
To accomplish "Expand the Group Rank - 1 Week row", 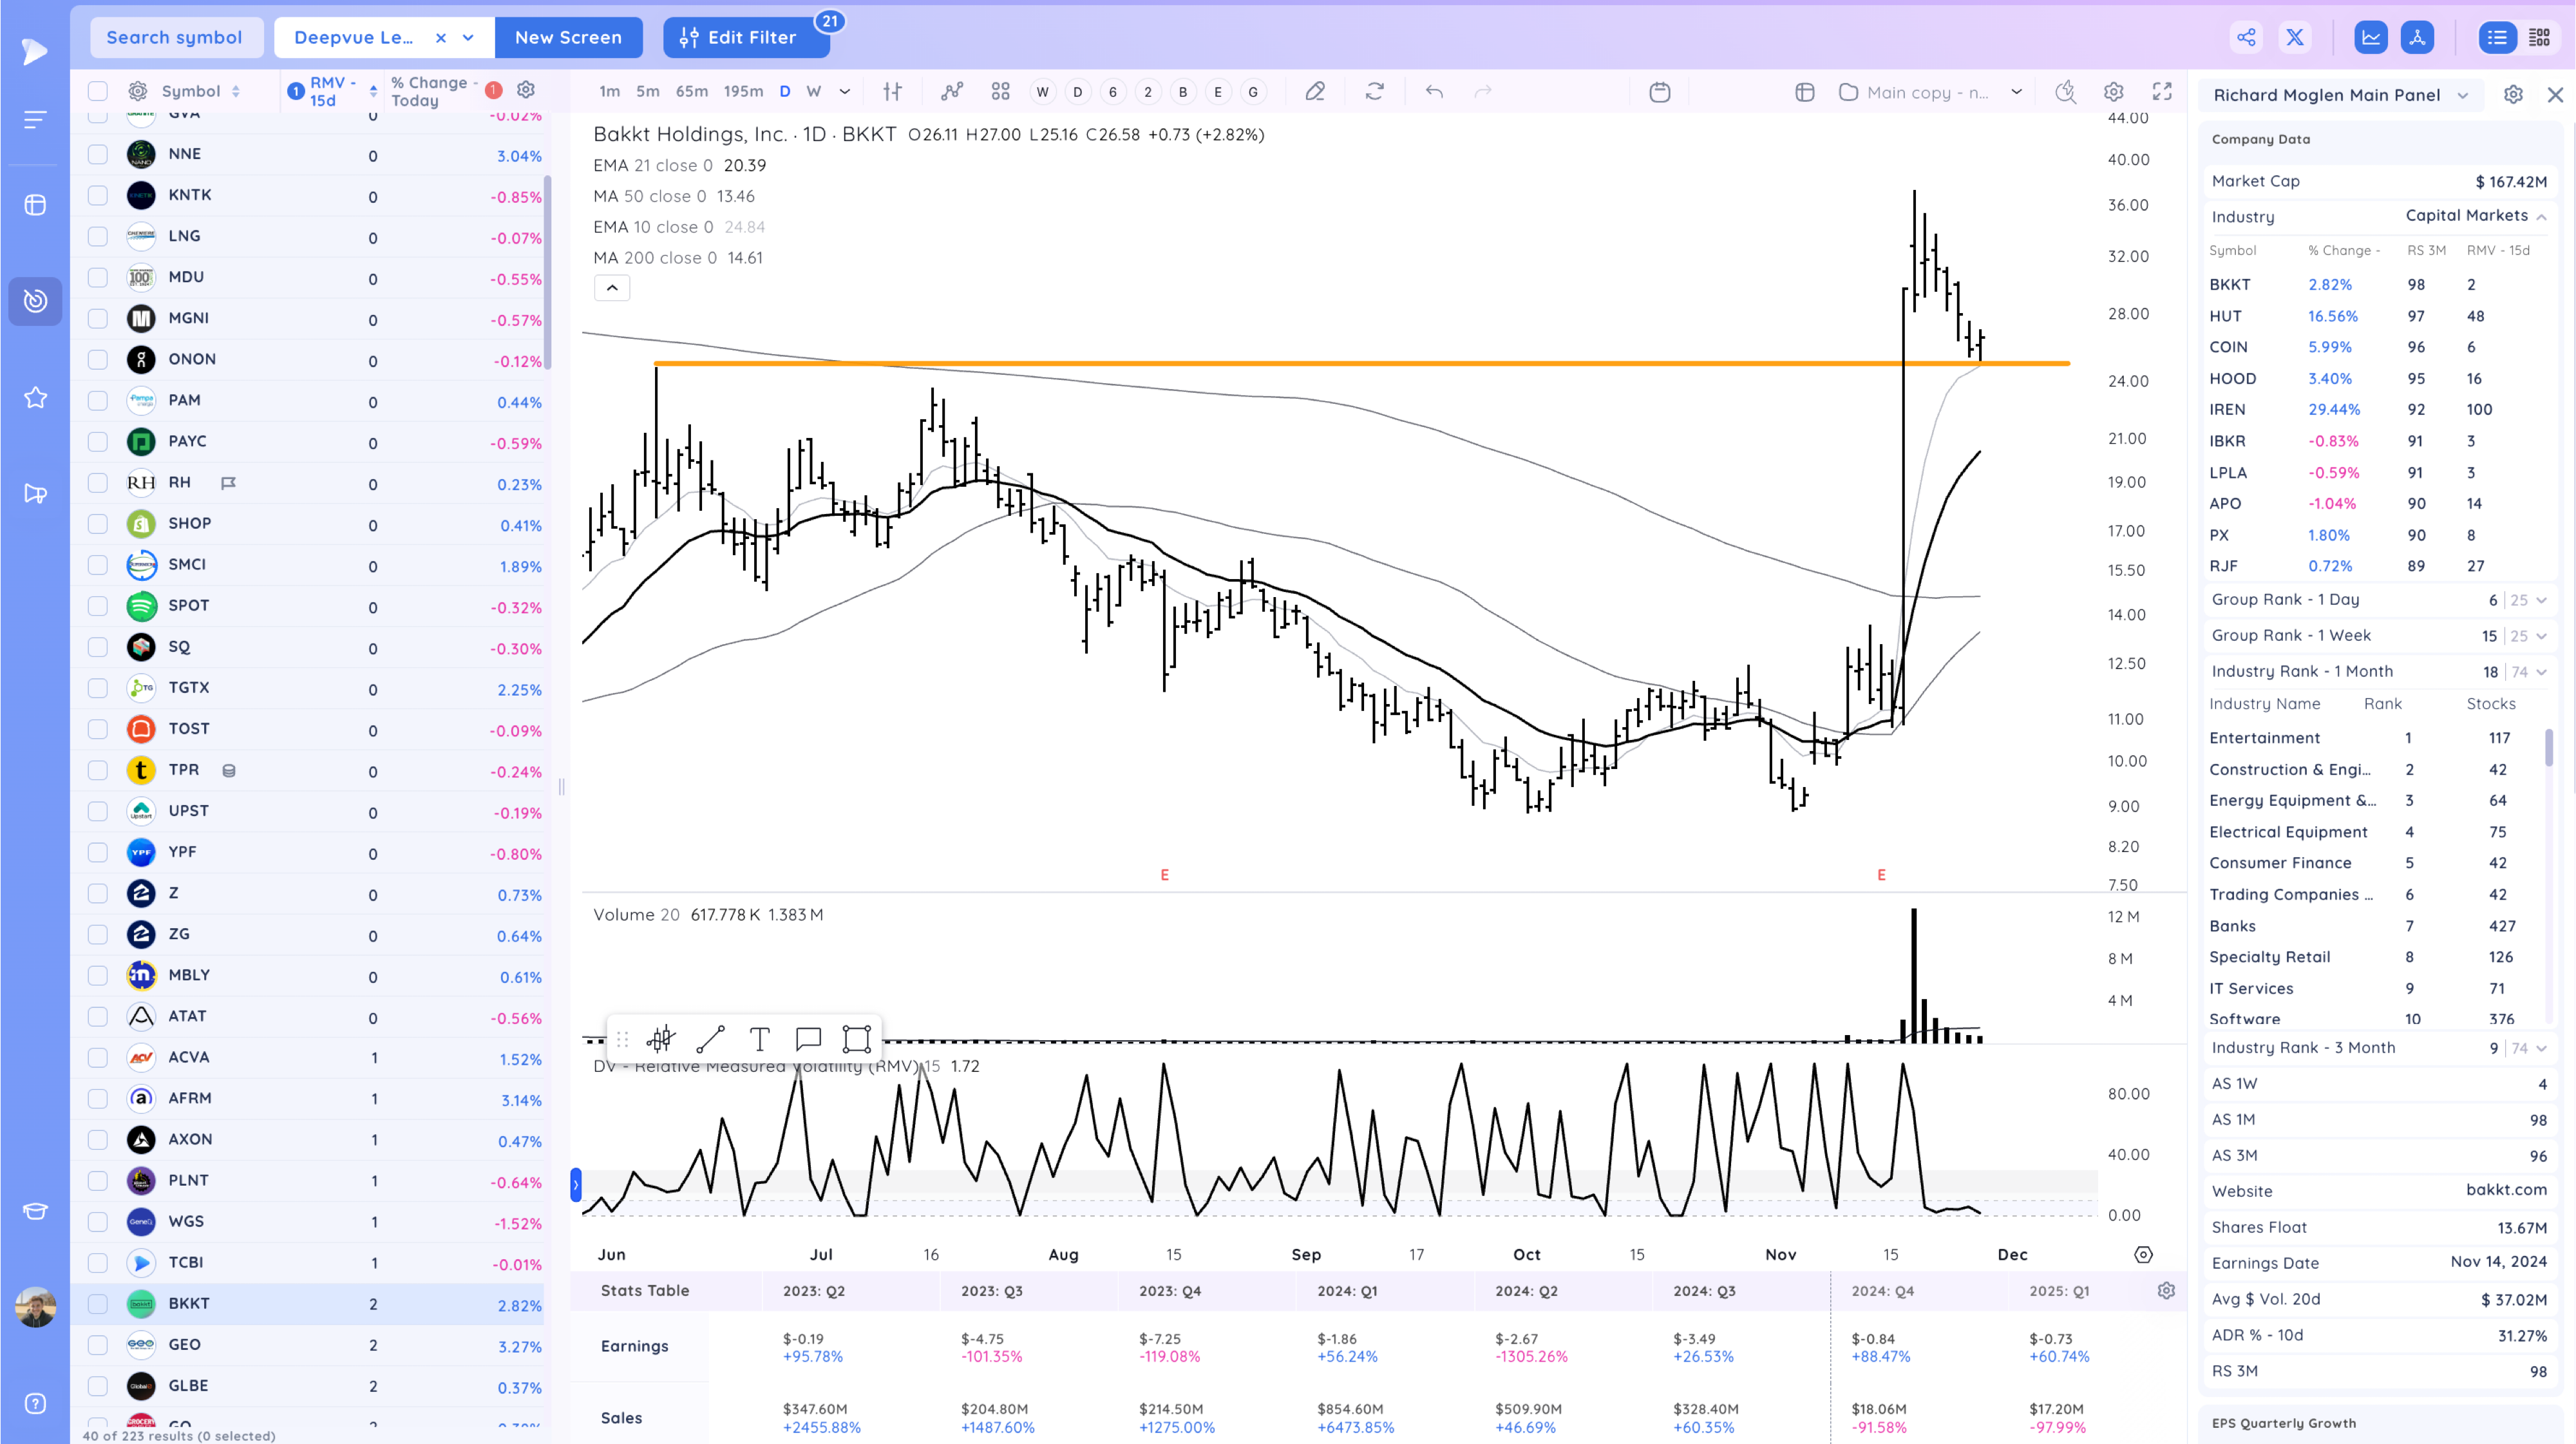I will pyautogui.click(x=2541, y=636).
